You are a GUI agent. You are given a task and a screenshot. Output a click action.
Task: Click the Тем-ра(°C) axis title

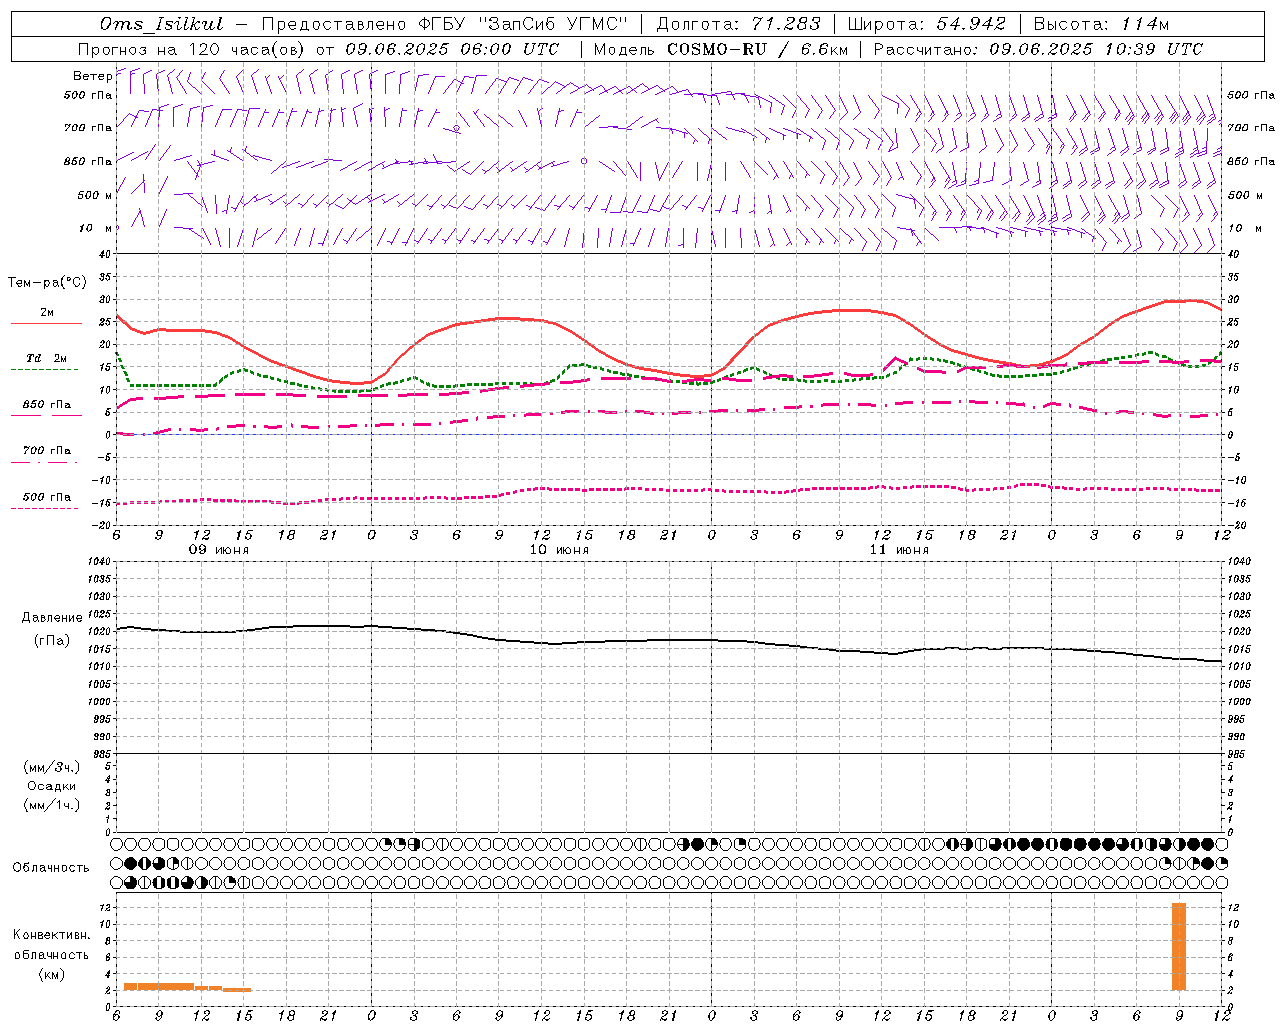click(47, 283)
